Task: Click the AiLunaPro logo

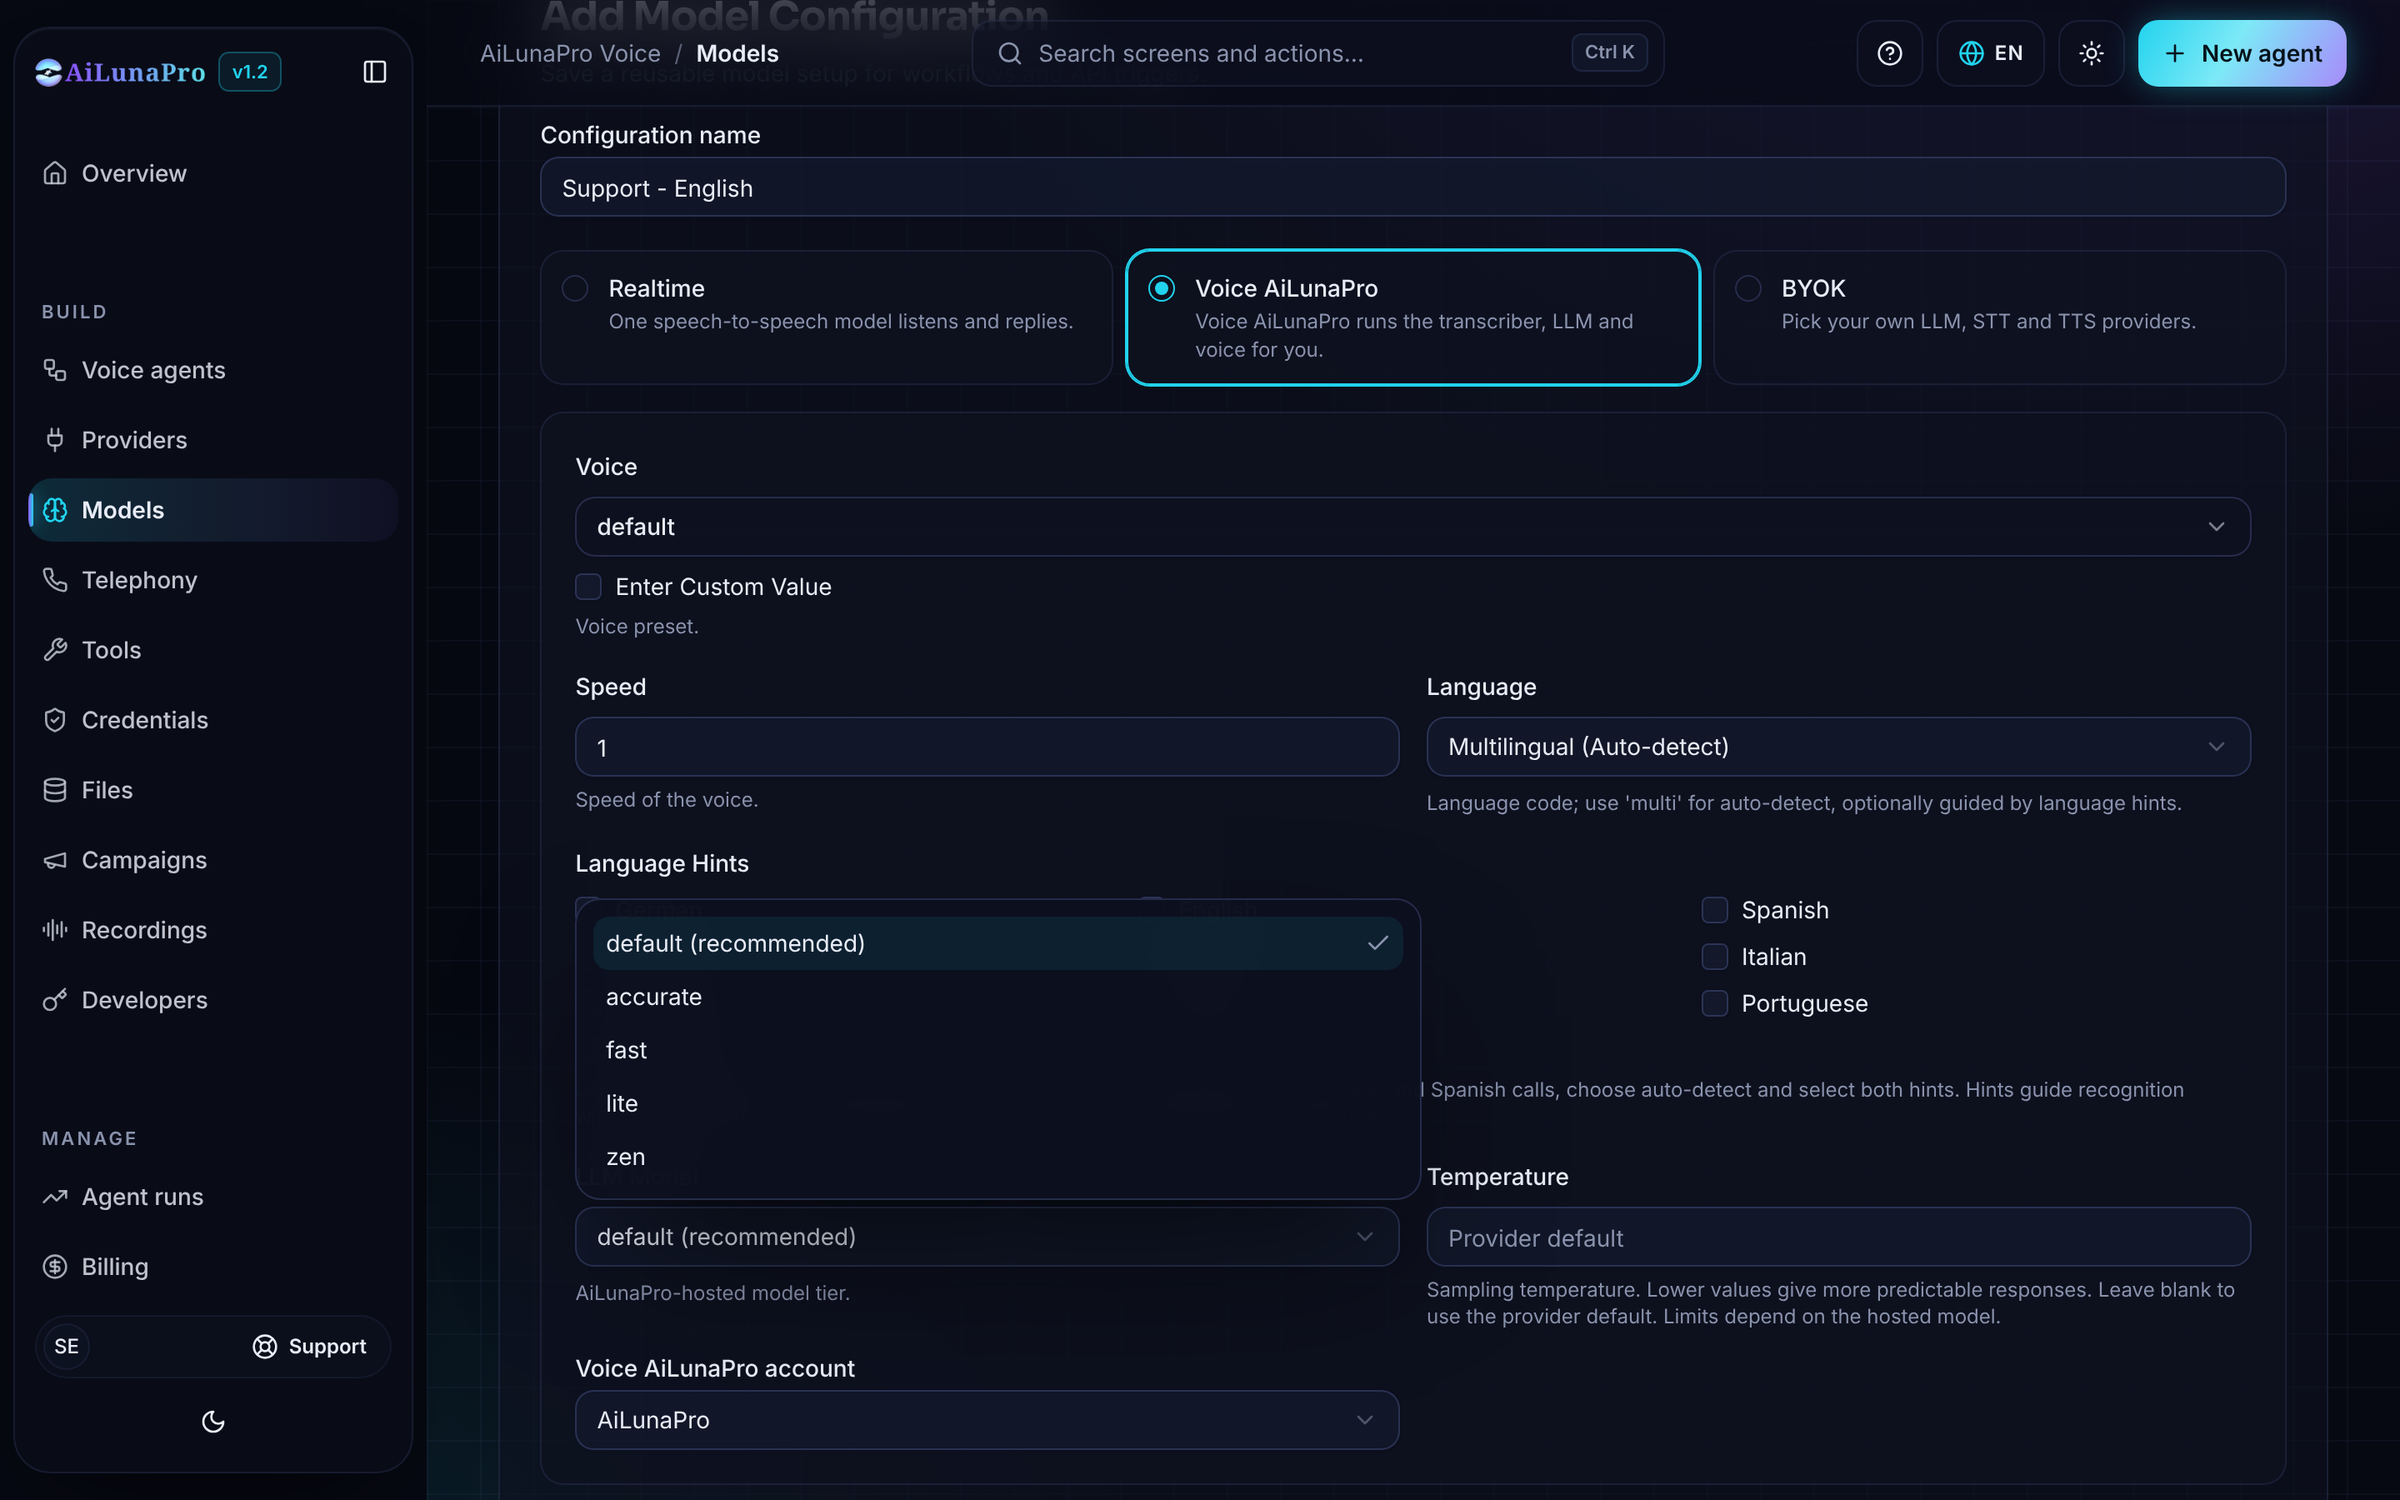Action: [120, 72]
